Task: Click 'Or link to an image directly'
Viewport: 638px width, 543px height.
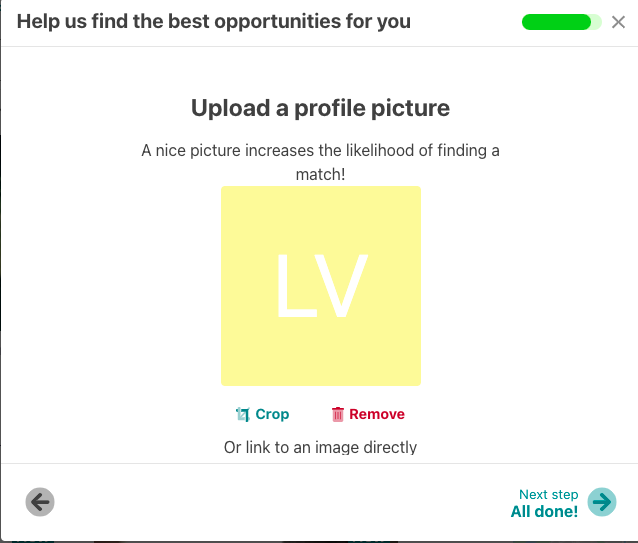Action: [320, 447]
